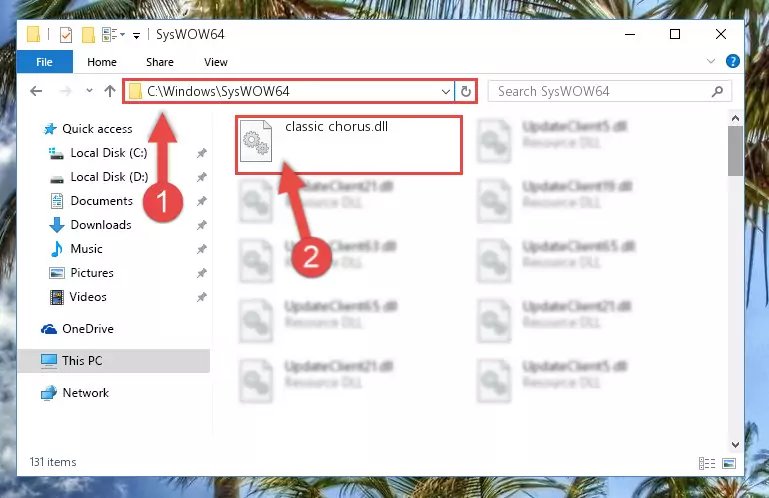This screenshot has height=498, width=769.
Task: Open Local Disk (D:) in sidebar
Action: point(99,177)
